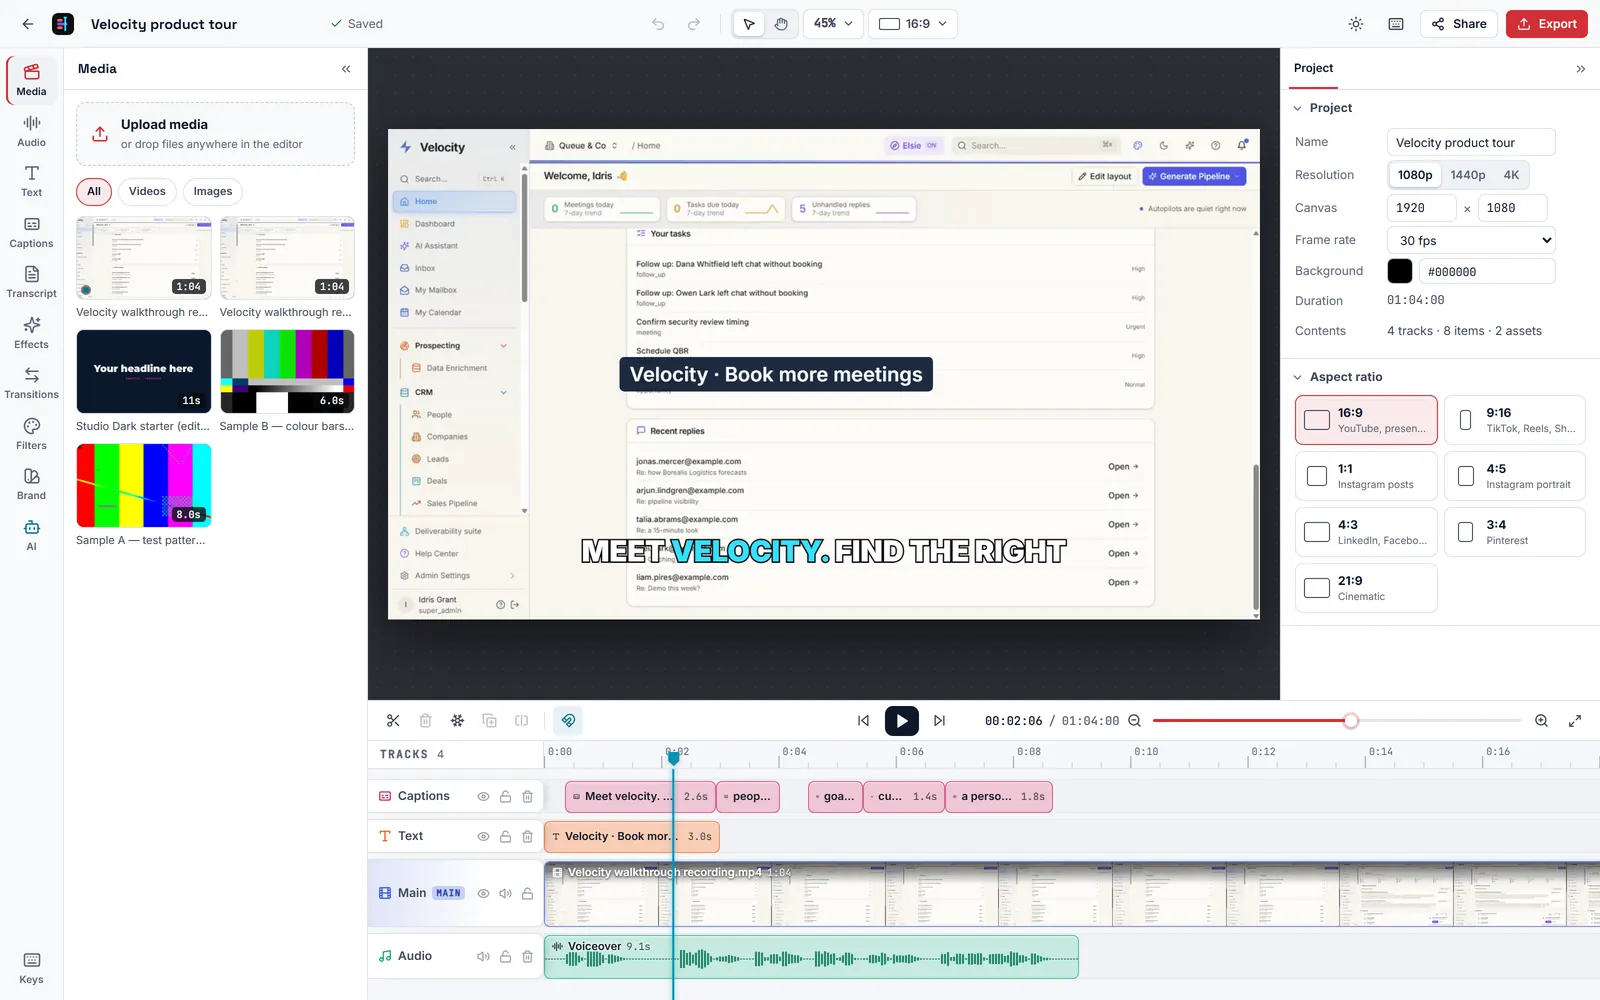Click zoom in magnifier on timeline
Screen dimensions: 1600x1000
coord(1542,721)
